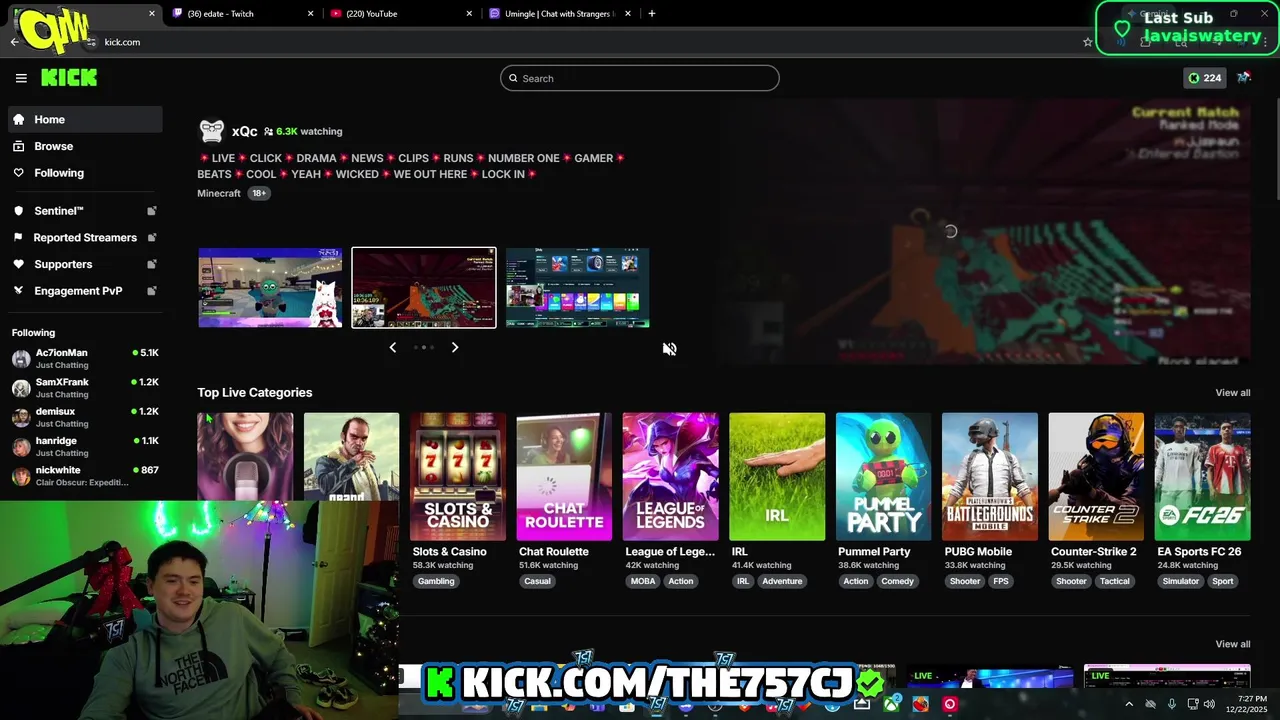Click the green KICK logo

click(69, 78)
